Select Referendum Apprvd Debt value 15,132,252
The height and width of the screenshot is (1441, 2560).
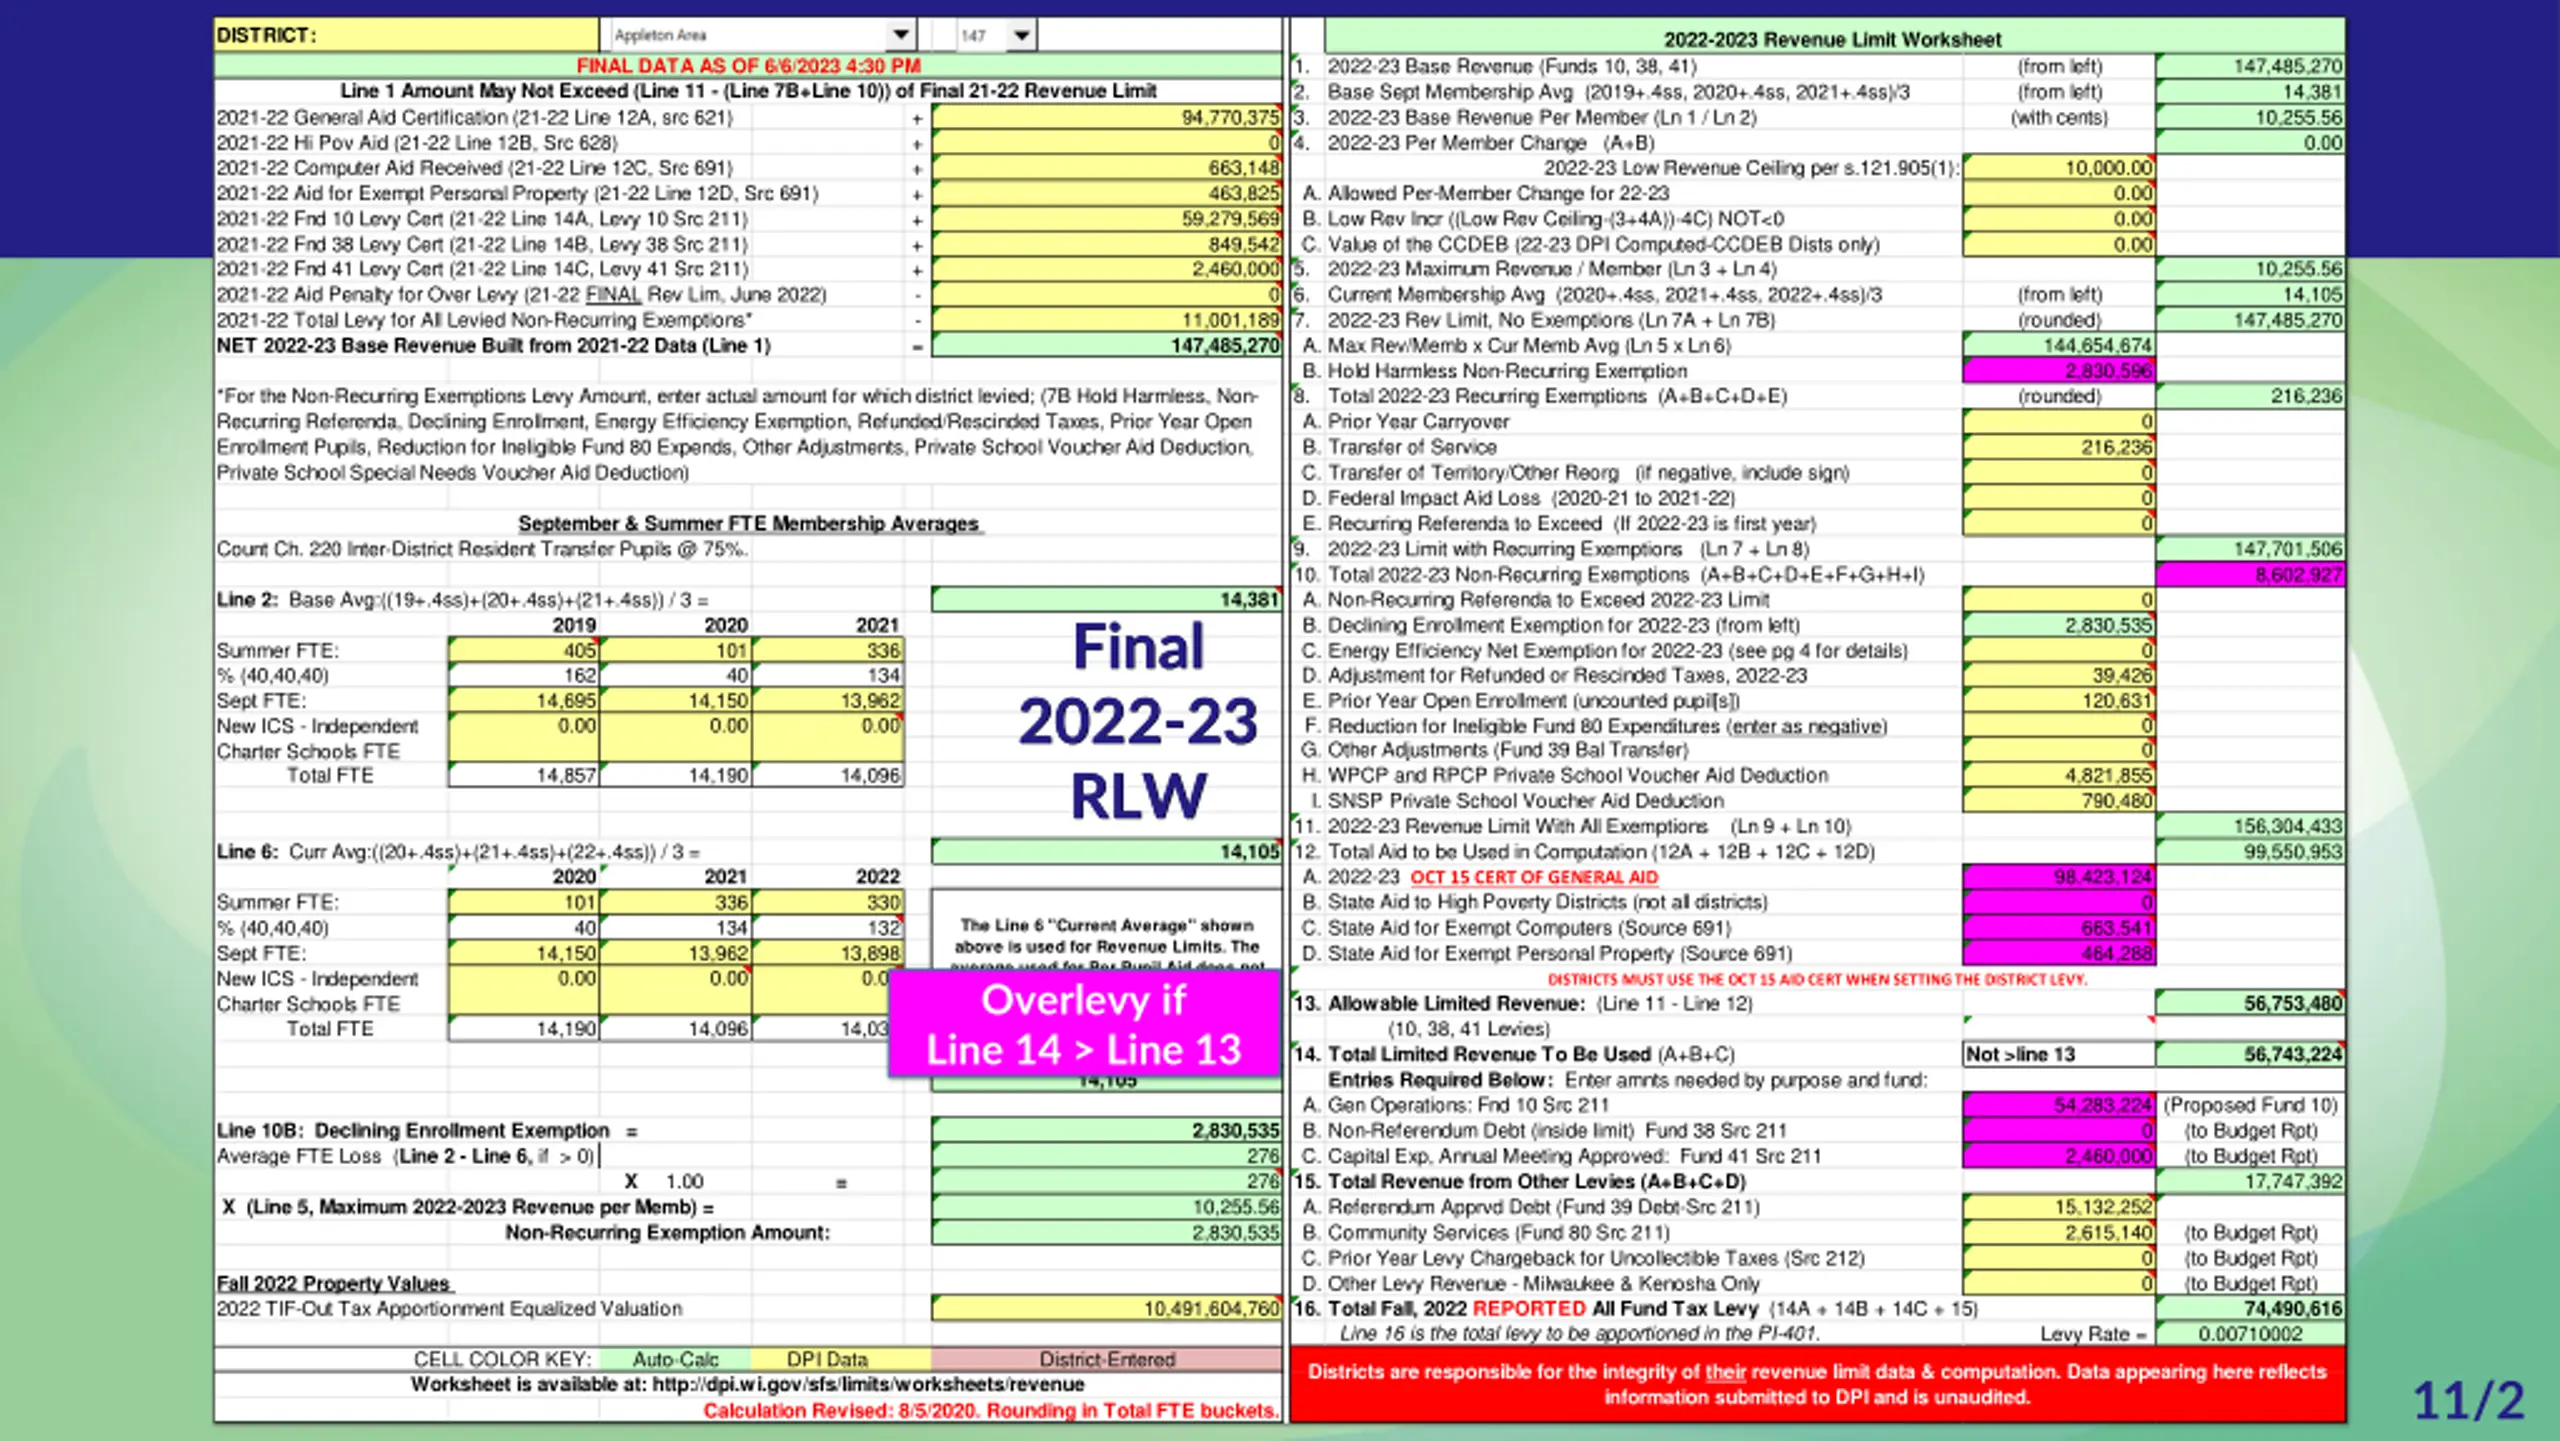2059,1208
